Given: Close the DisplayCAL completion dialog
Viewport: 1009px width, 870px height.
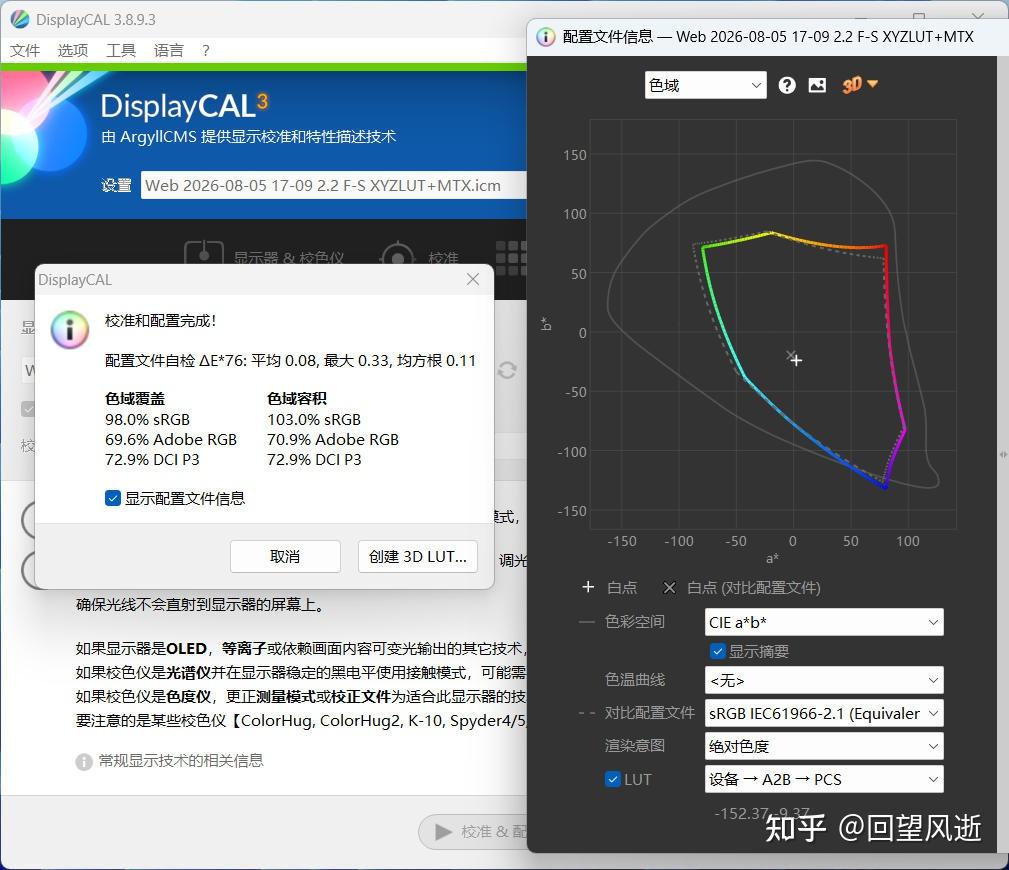Looking at the screenshot, I should (473, 279).
